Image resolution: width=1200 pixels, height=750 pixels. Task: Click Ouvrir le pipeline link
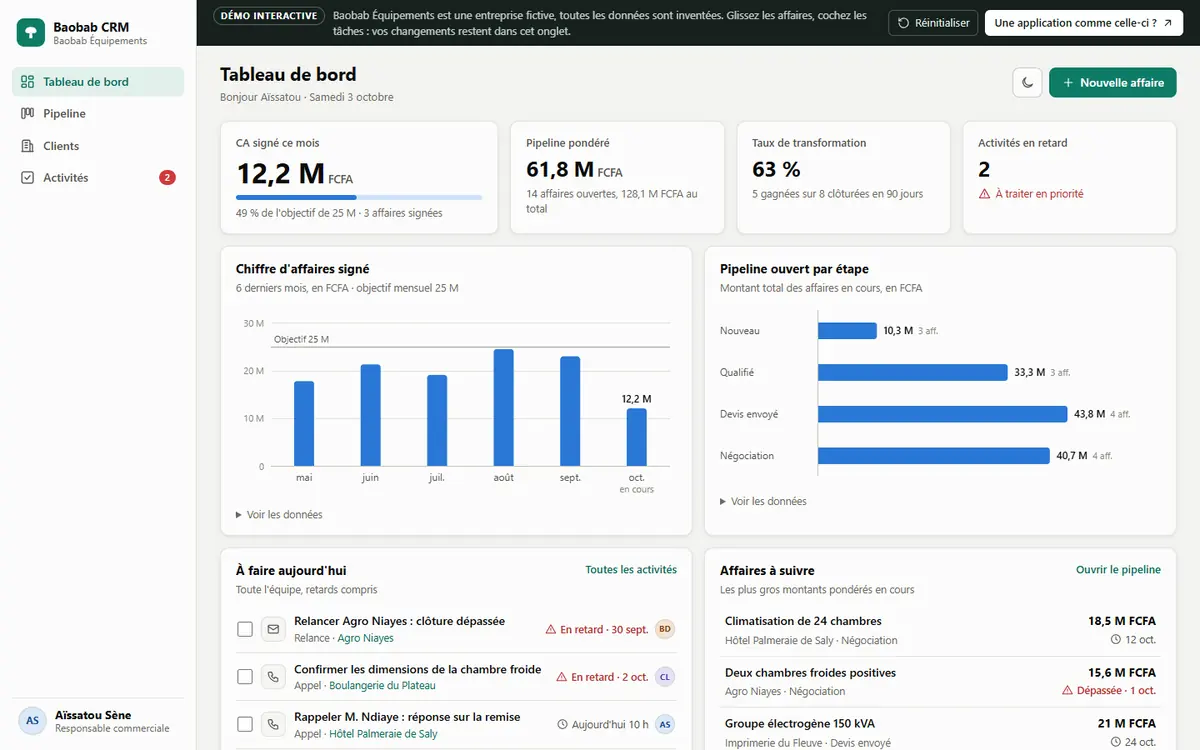tap(1118, 570)
